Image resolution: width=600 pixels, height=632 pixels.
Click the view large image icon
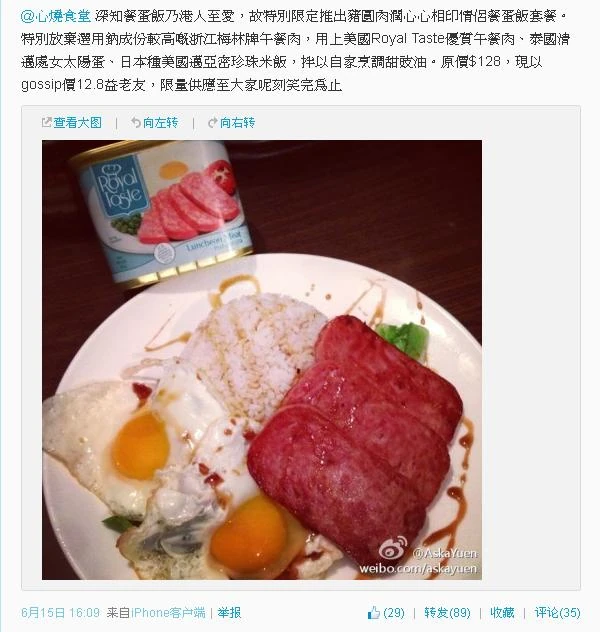point(46,122)
